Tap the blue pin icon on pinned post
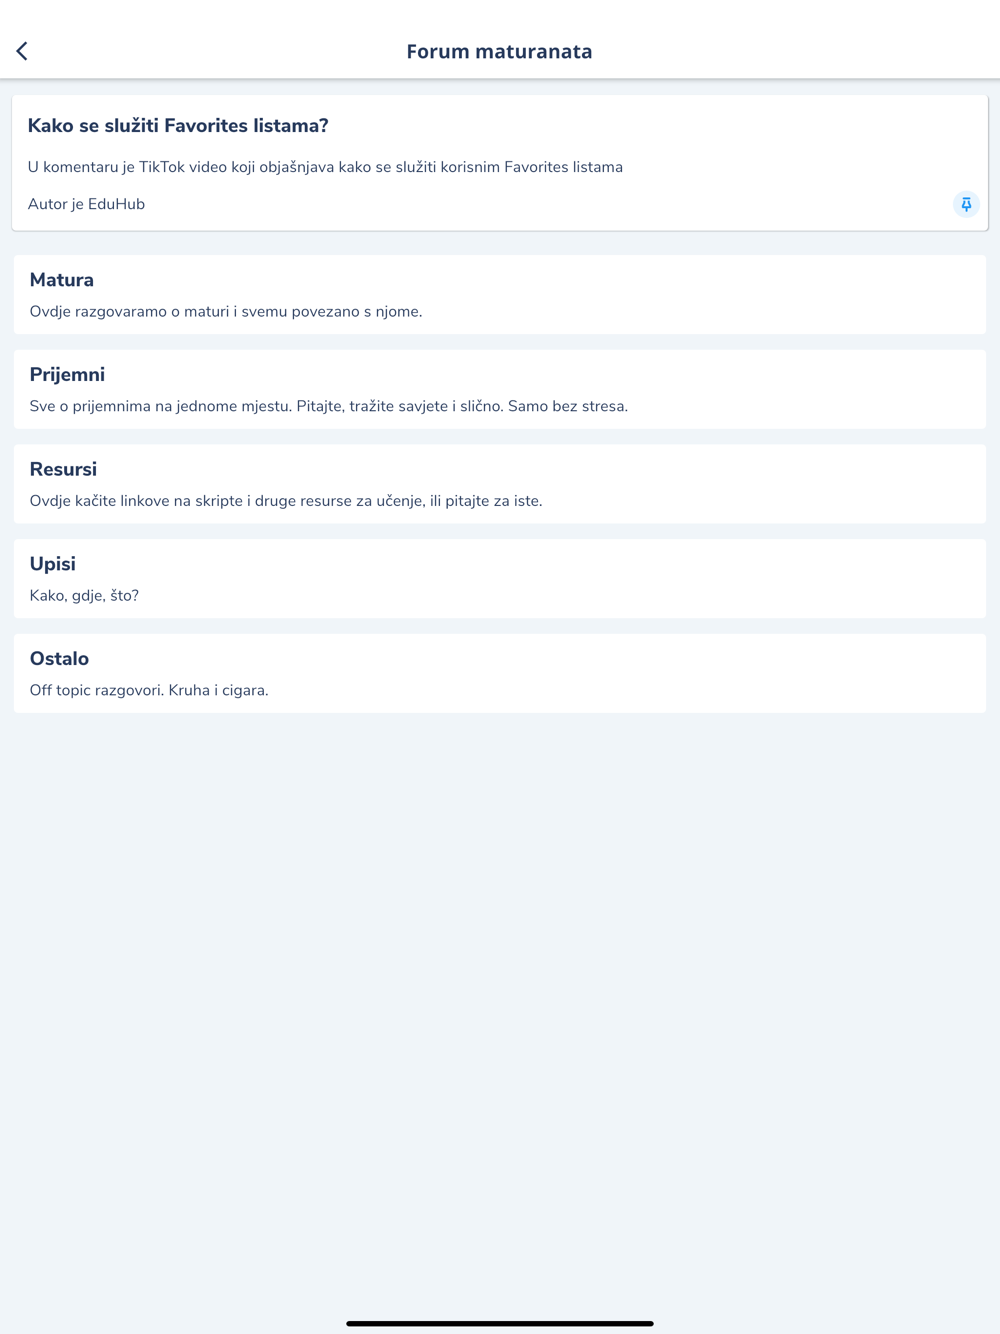 (x=966, y=204)
